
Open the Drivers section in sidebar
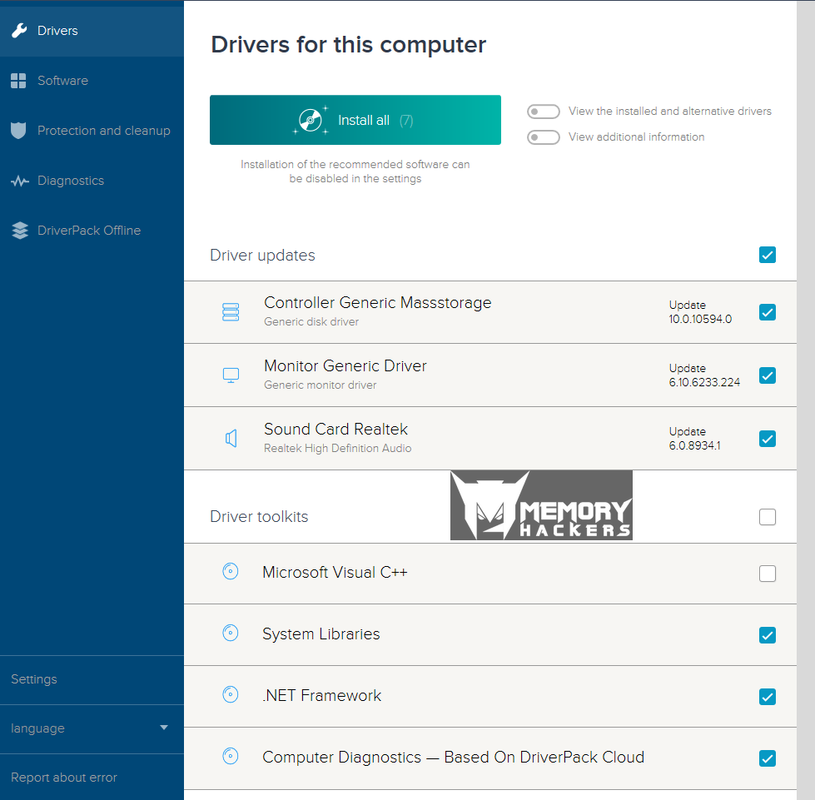tap(91, 31)
